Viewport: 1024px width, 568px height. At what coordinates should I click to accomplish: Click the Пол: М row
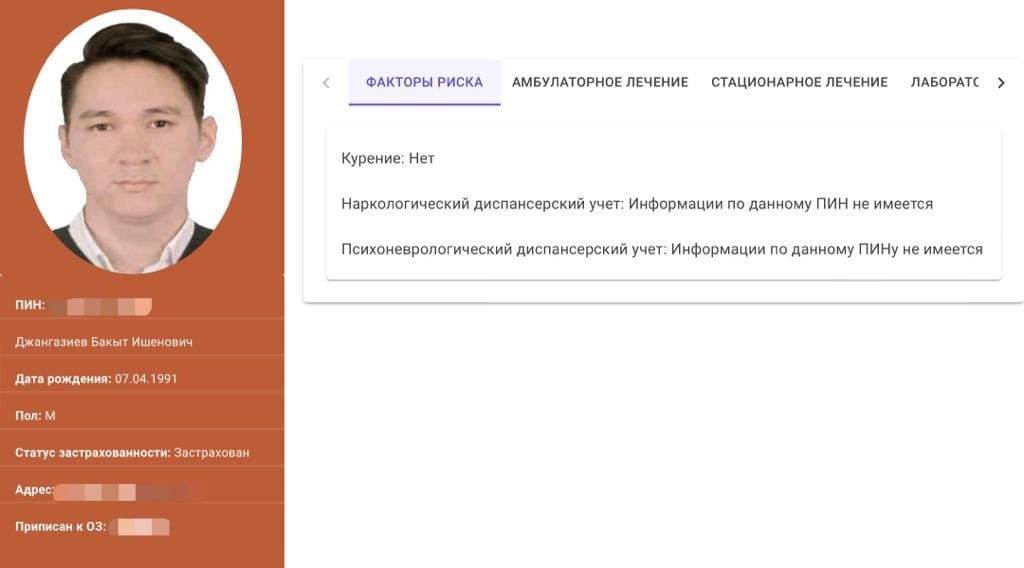click(36, 415)
